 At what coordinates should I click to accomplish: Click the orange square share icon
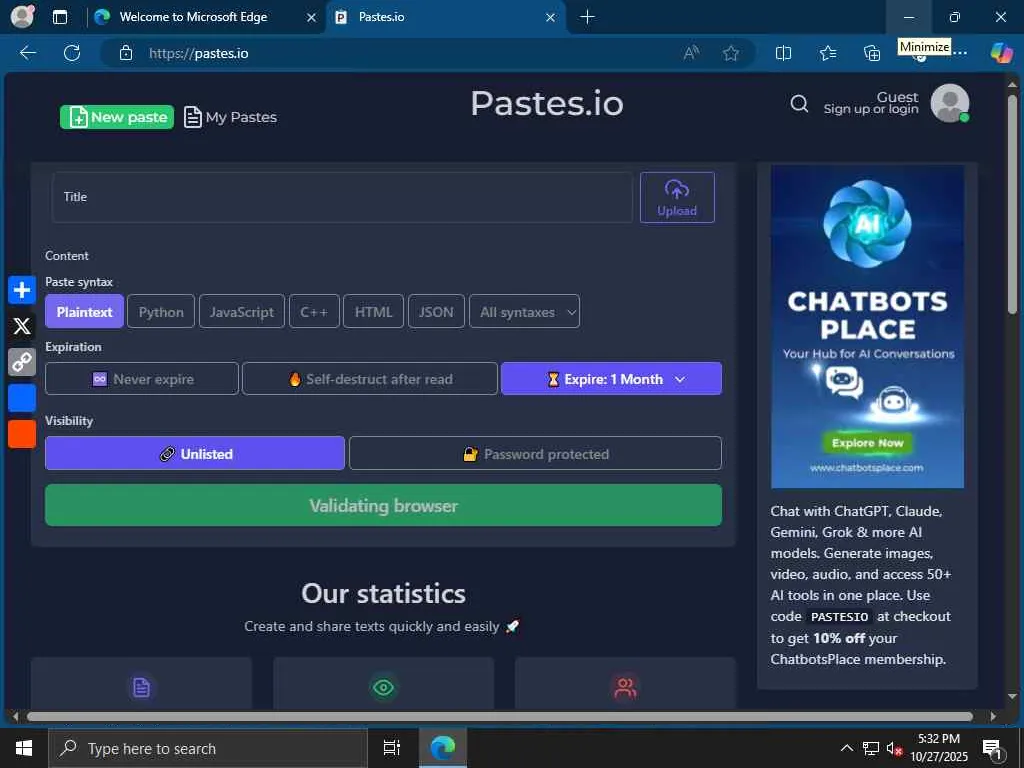(22, 434)
